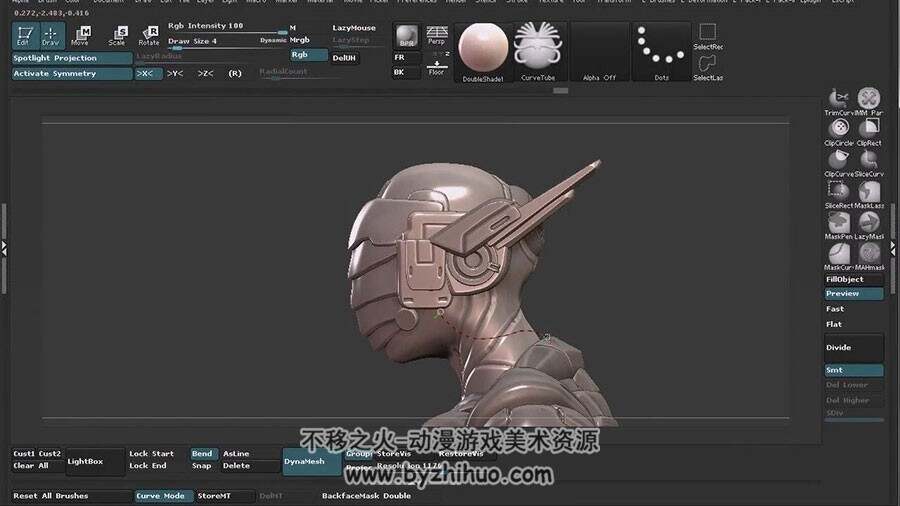Screen dimensions: 900x506
Task: Click the Divide button
Action: coord(854,348)
